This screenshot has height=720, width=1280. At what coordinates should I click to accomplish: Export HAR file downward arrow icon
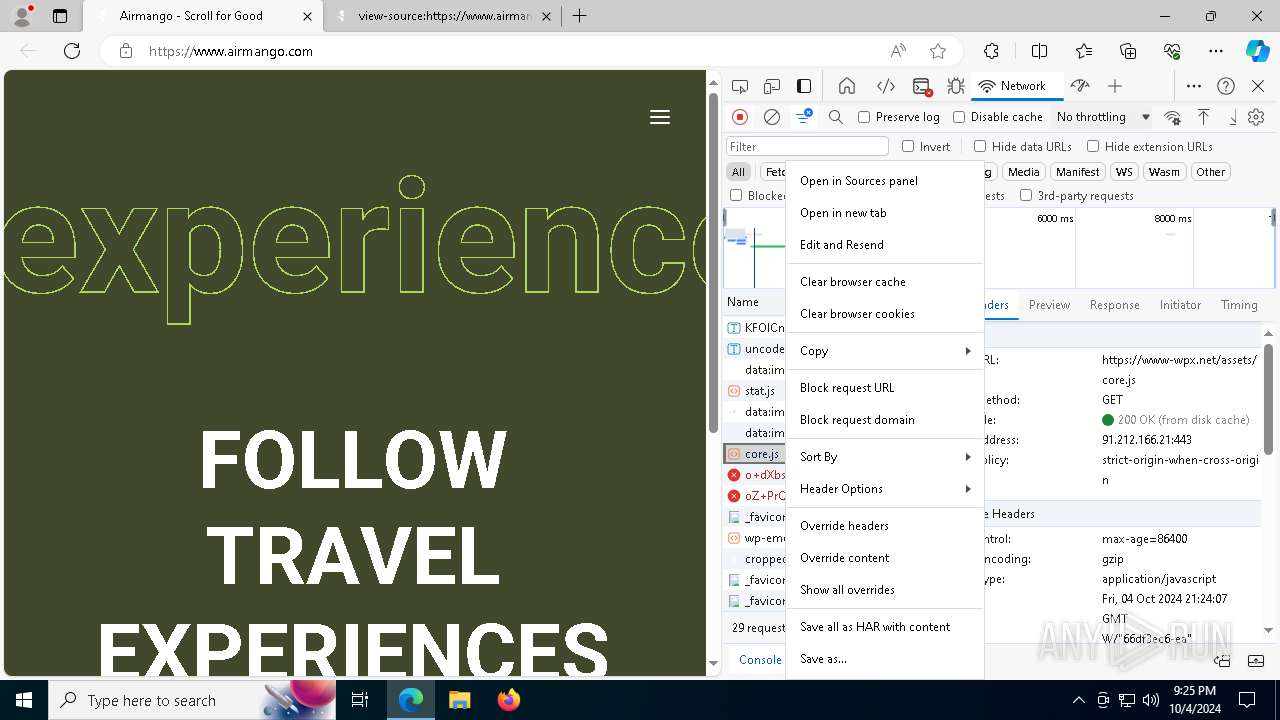tap(1233, 117)
